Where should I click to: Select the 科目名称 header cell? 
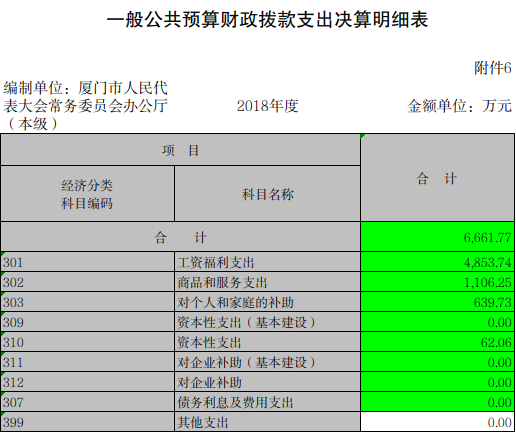pos(267,194)
